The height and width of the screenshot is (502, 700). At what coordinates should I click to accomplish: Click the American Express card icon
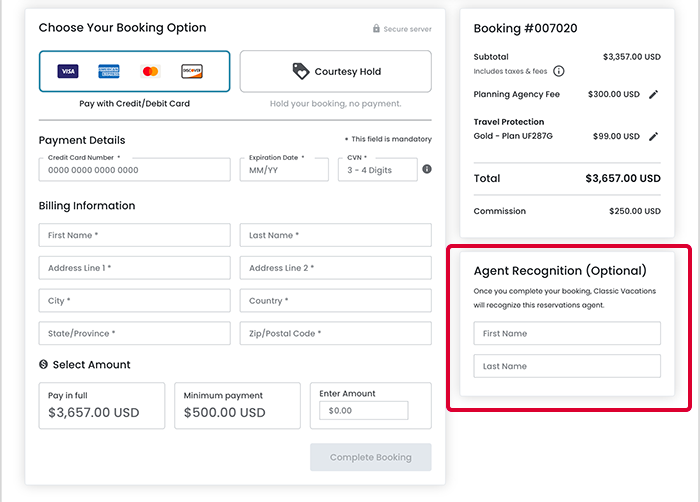[x=109, y=71]
